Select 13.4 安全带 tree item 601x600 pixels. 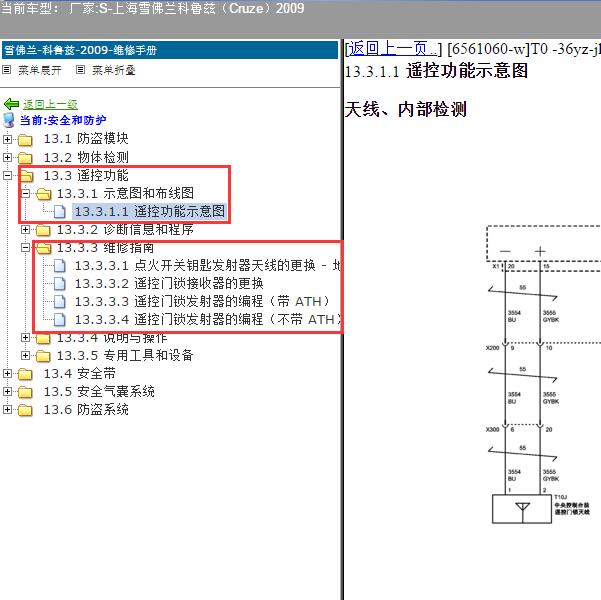(x=79, y=374)
